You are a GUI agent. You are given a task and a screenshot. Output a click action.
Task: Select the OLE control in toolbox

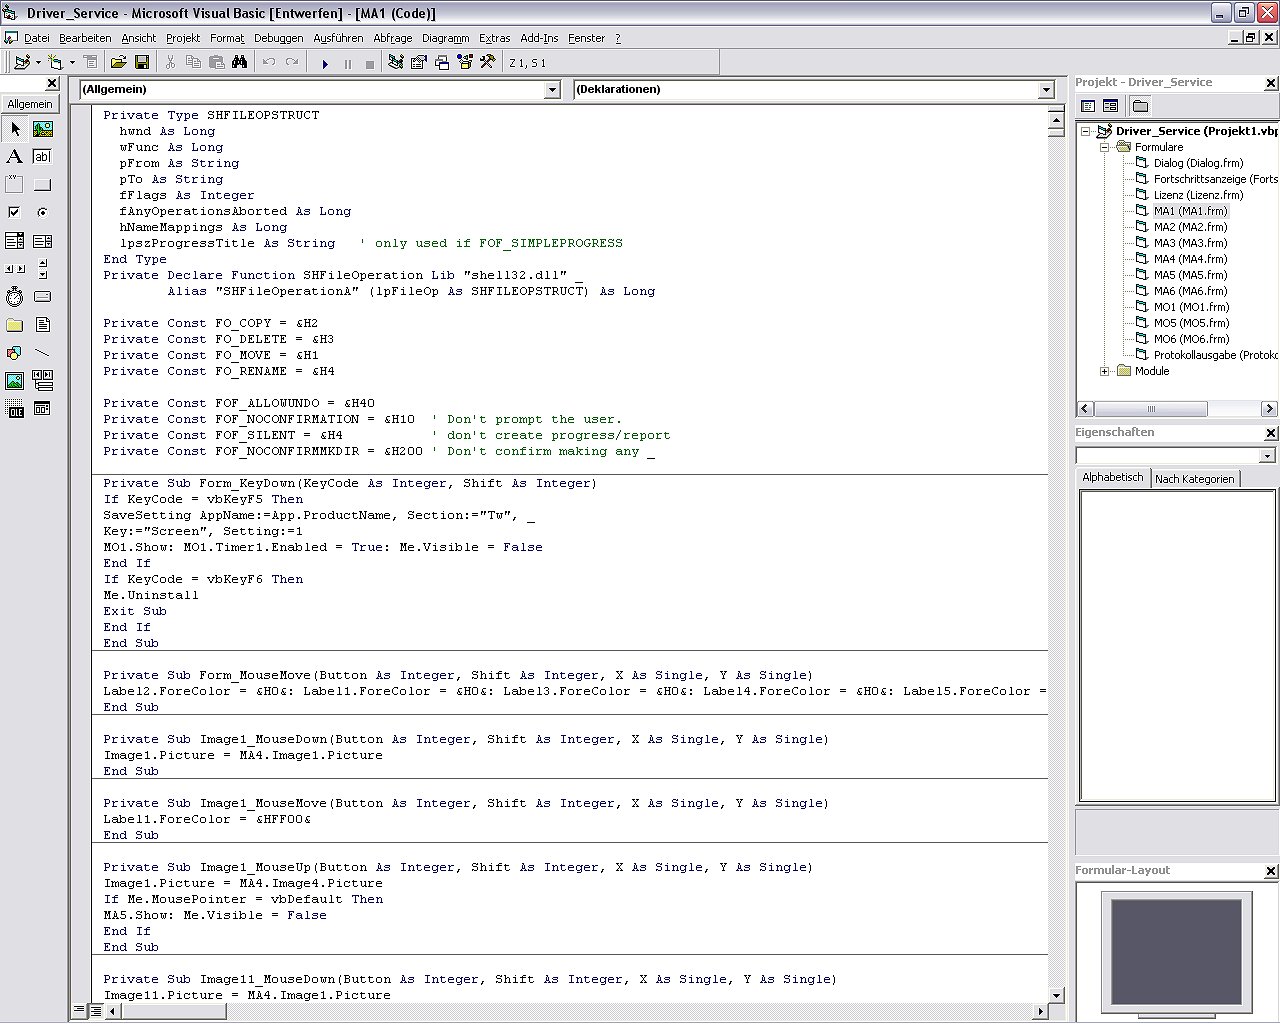(x=14, y=409)
